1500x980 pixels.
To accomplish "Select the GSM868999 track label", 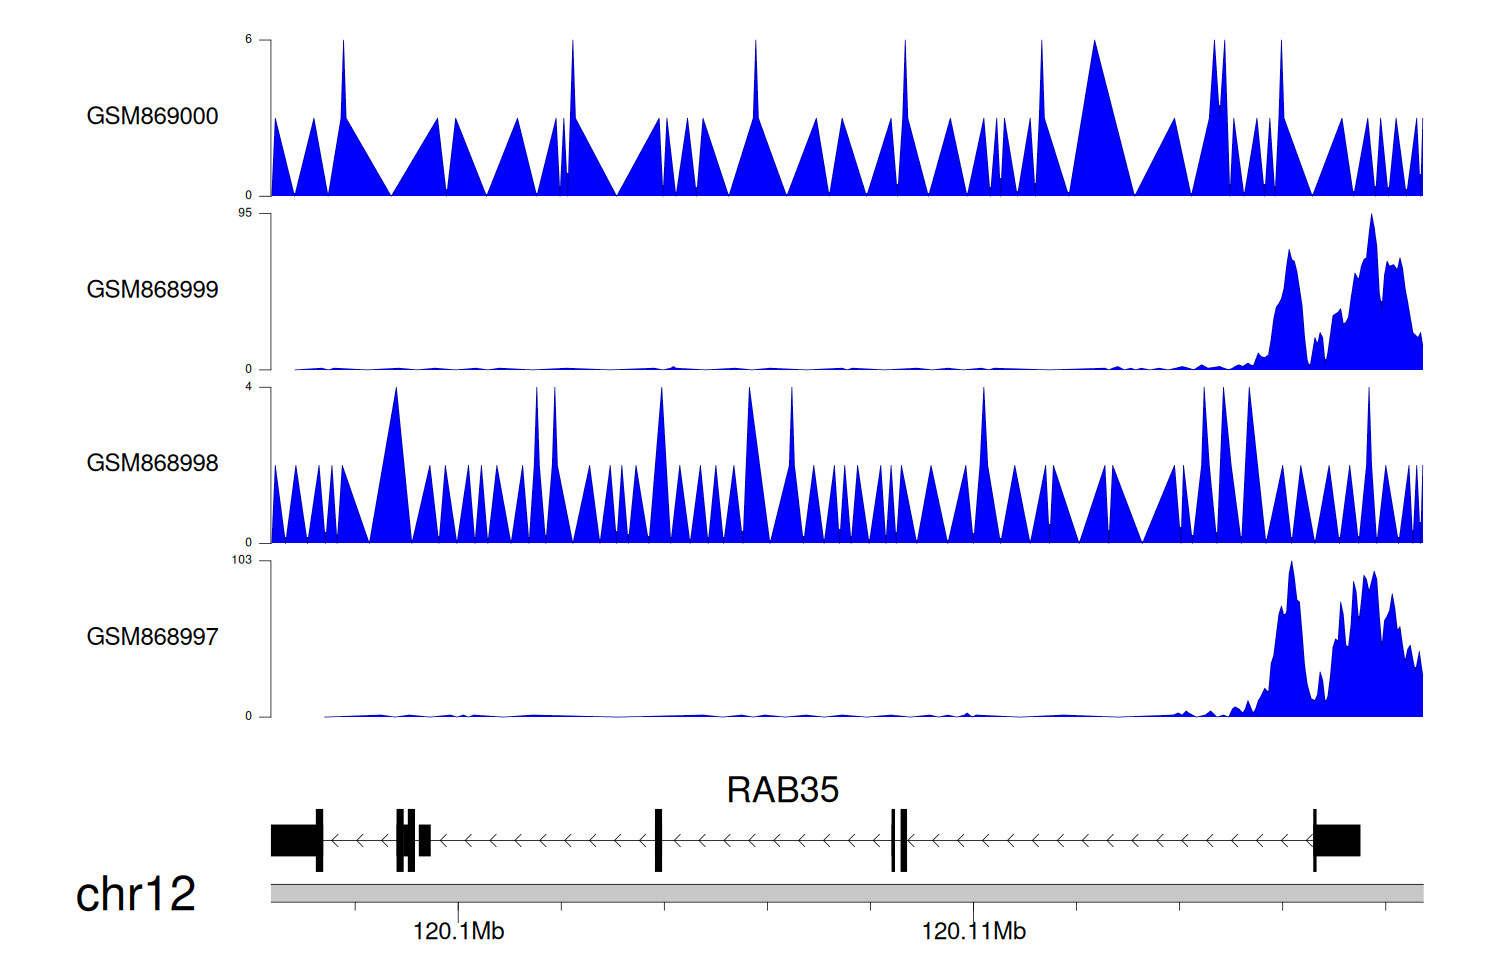I will [152, 290].
